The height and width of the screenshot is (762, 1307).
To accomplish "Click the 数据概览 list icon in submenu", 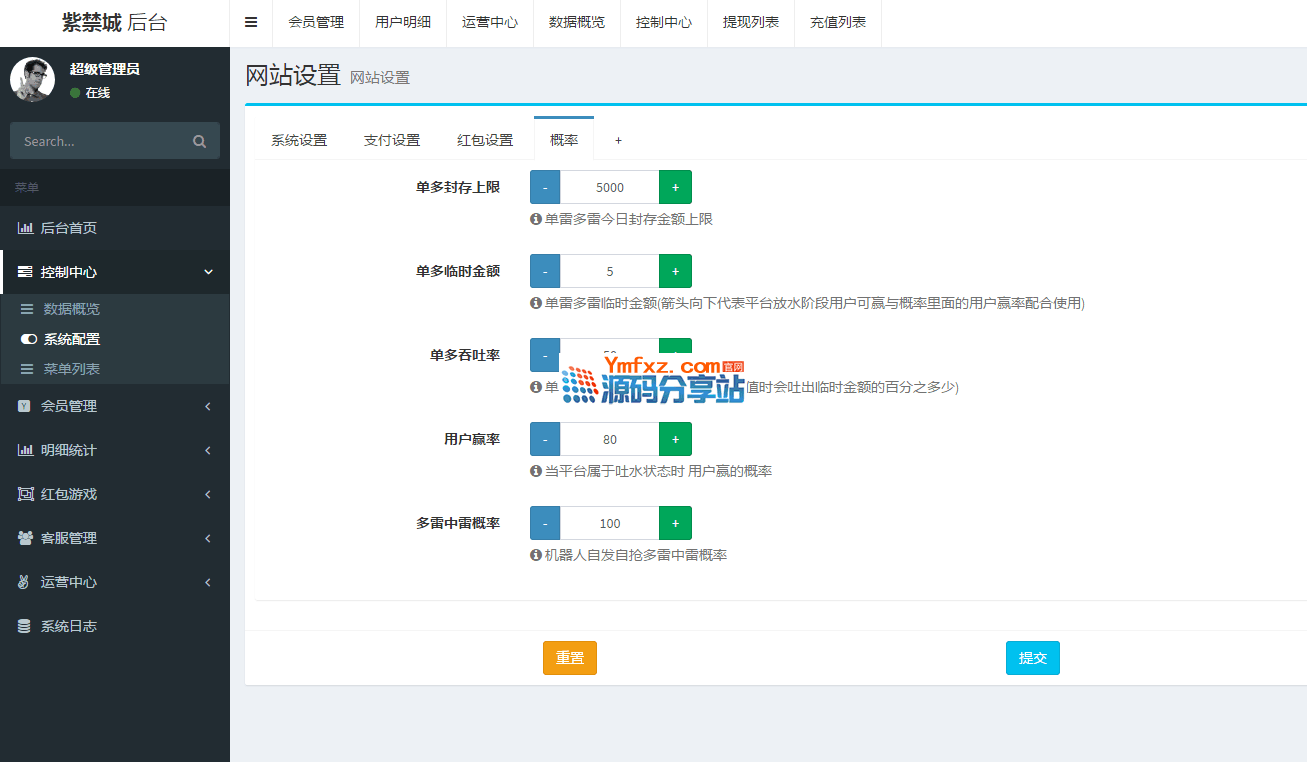I will pos(28,309).
